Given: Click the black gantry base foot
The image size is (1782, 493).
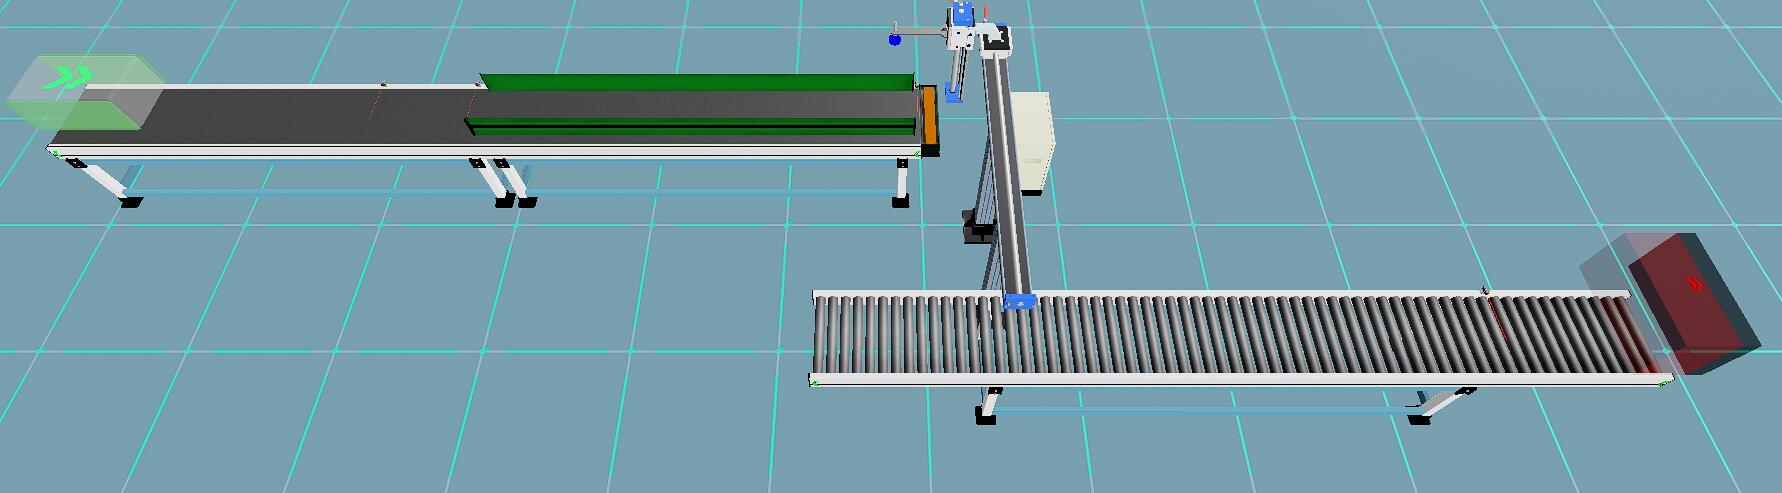Looking at the screenshot, I should (977, 227).
